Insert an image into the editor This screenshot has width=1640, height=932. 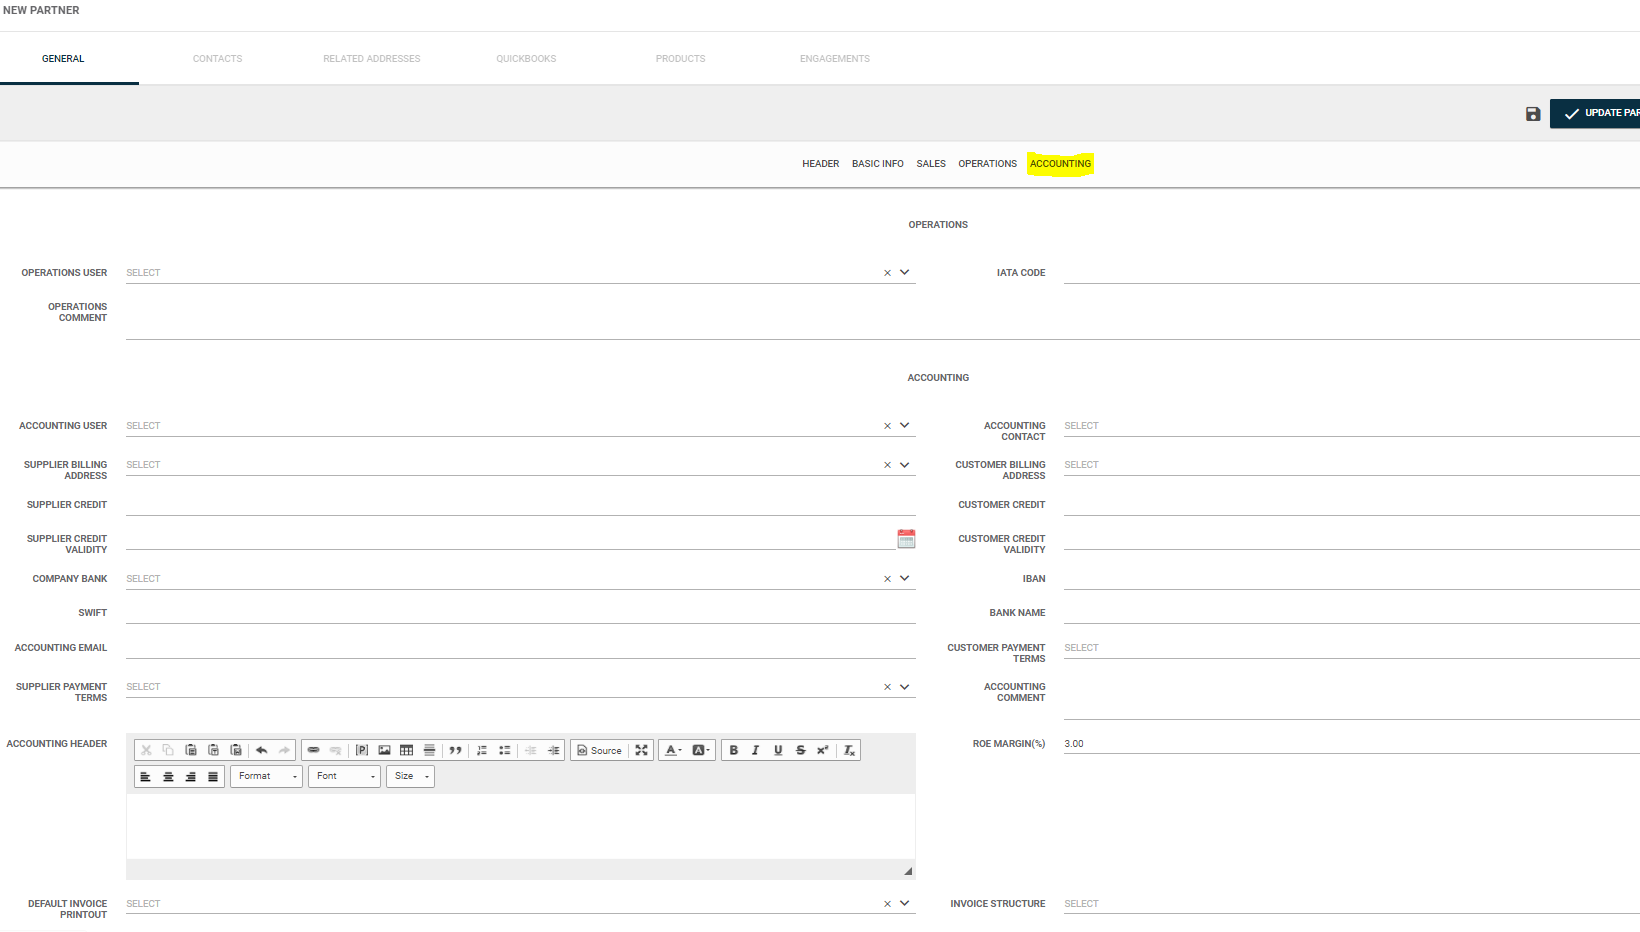tap(384, 750)
